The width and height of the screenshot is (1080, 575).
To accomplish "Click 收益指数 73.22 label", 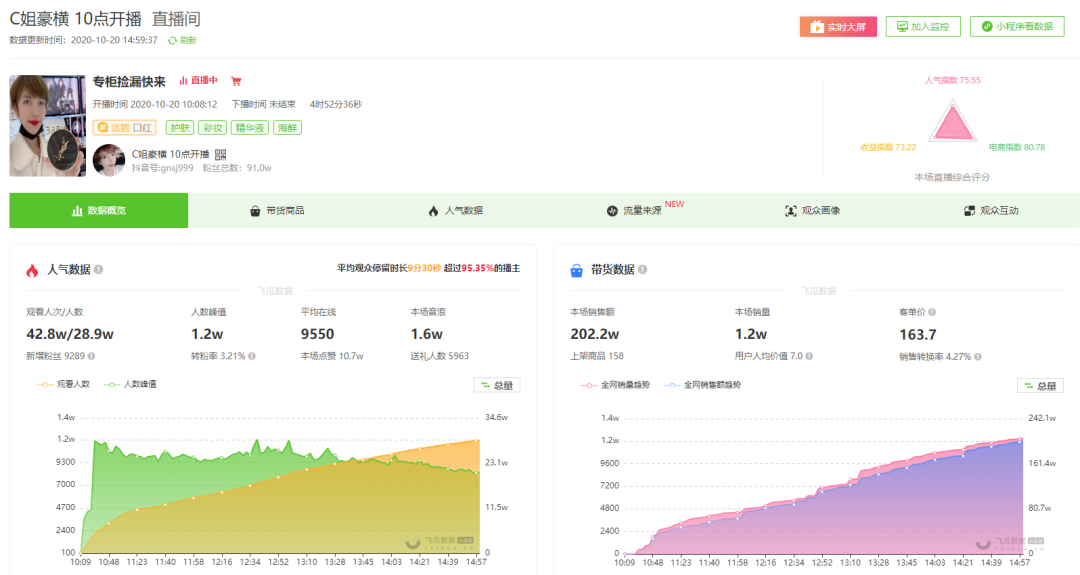I will tap(888, 147).
